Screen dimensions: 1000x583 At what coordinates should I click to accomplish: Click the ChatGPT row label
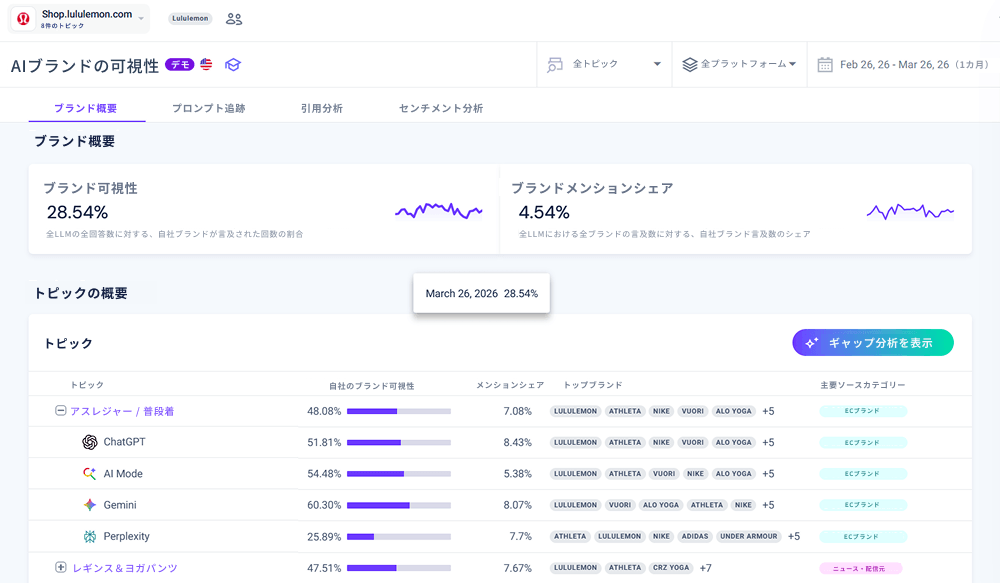[124, 442]
